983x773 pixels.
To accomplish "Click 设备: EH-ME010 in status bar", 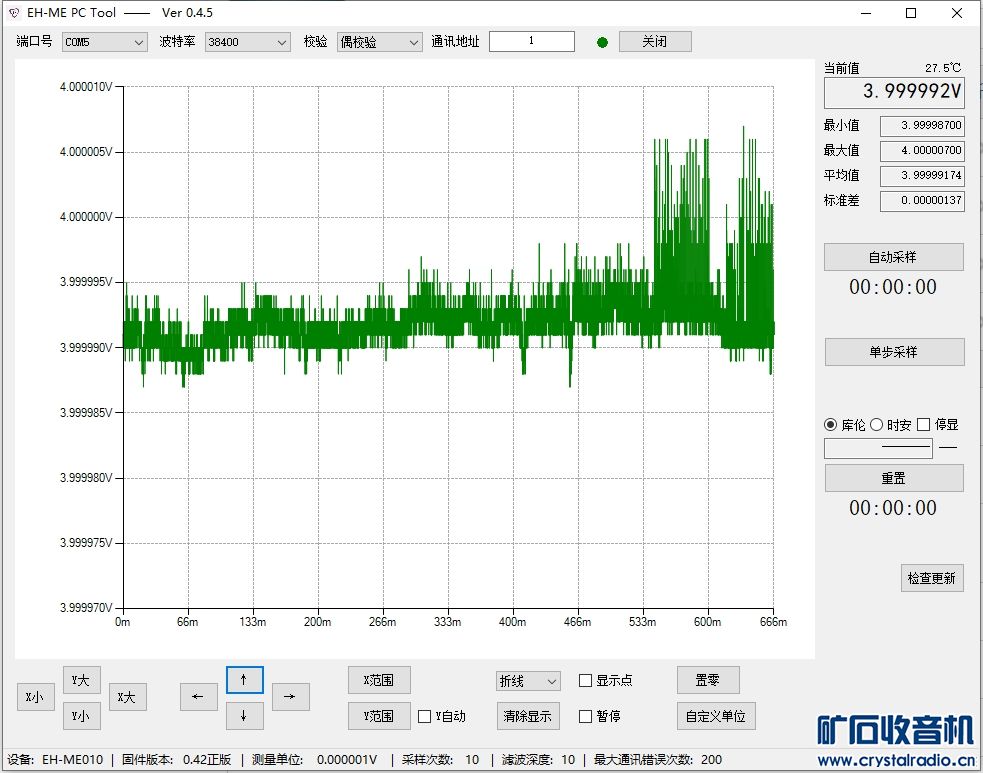I will pos(55,760).
